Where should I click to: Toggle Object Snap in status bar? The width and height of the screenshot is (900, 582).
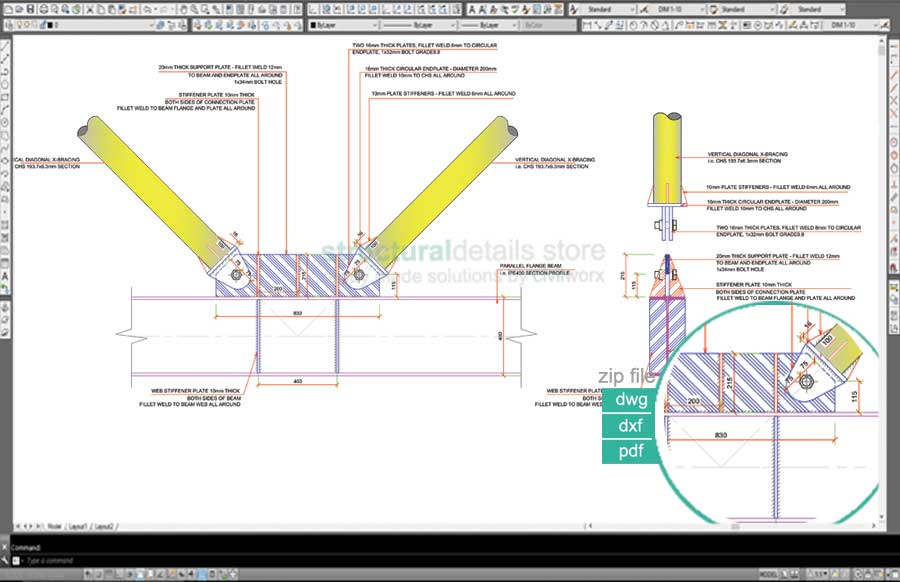[140, 574]
